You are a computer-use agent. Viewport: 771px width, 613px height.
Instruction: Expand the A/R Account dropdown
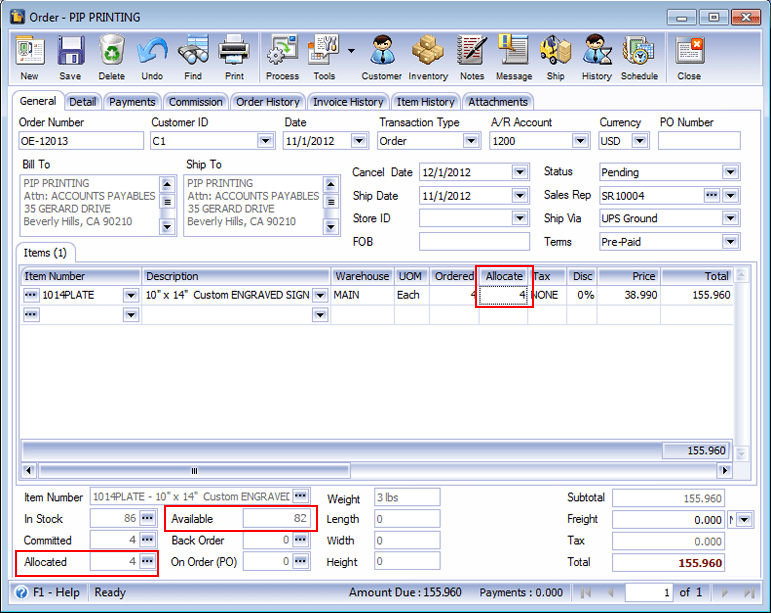tap(580, 141)
